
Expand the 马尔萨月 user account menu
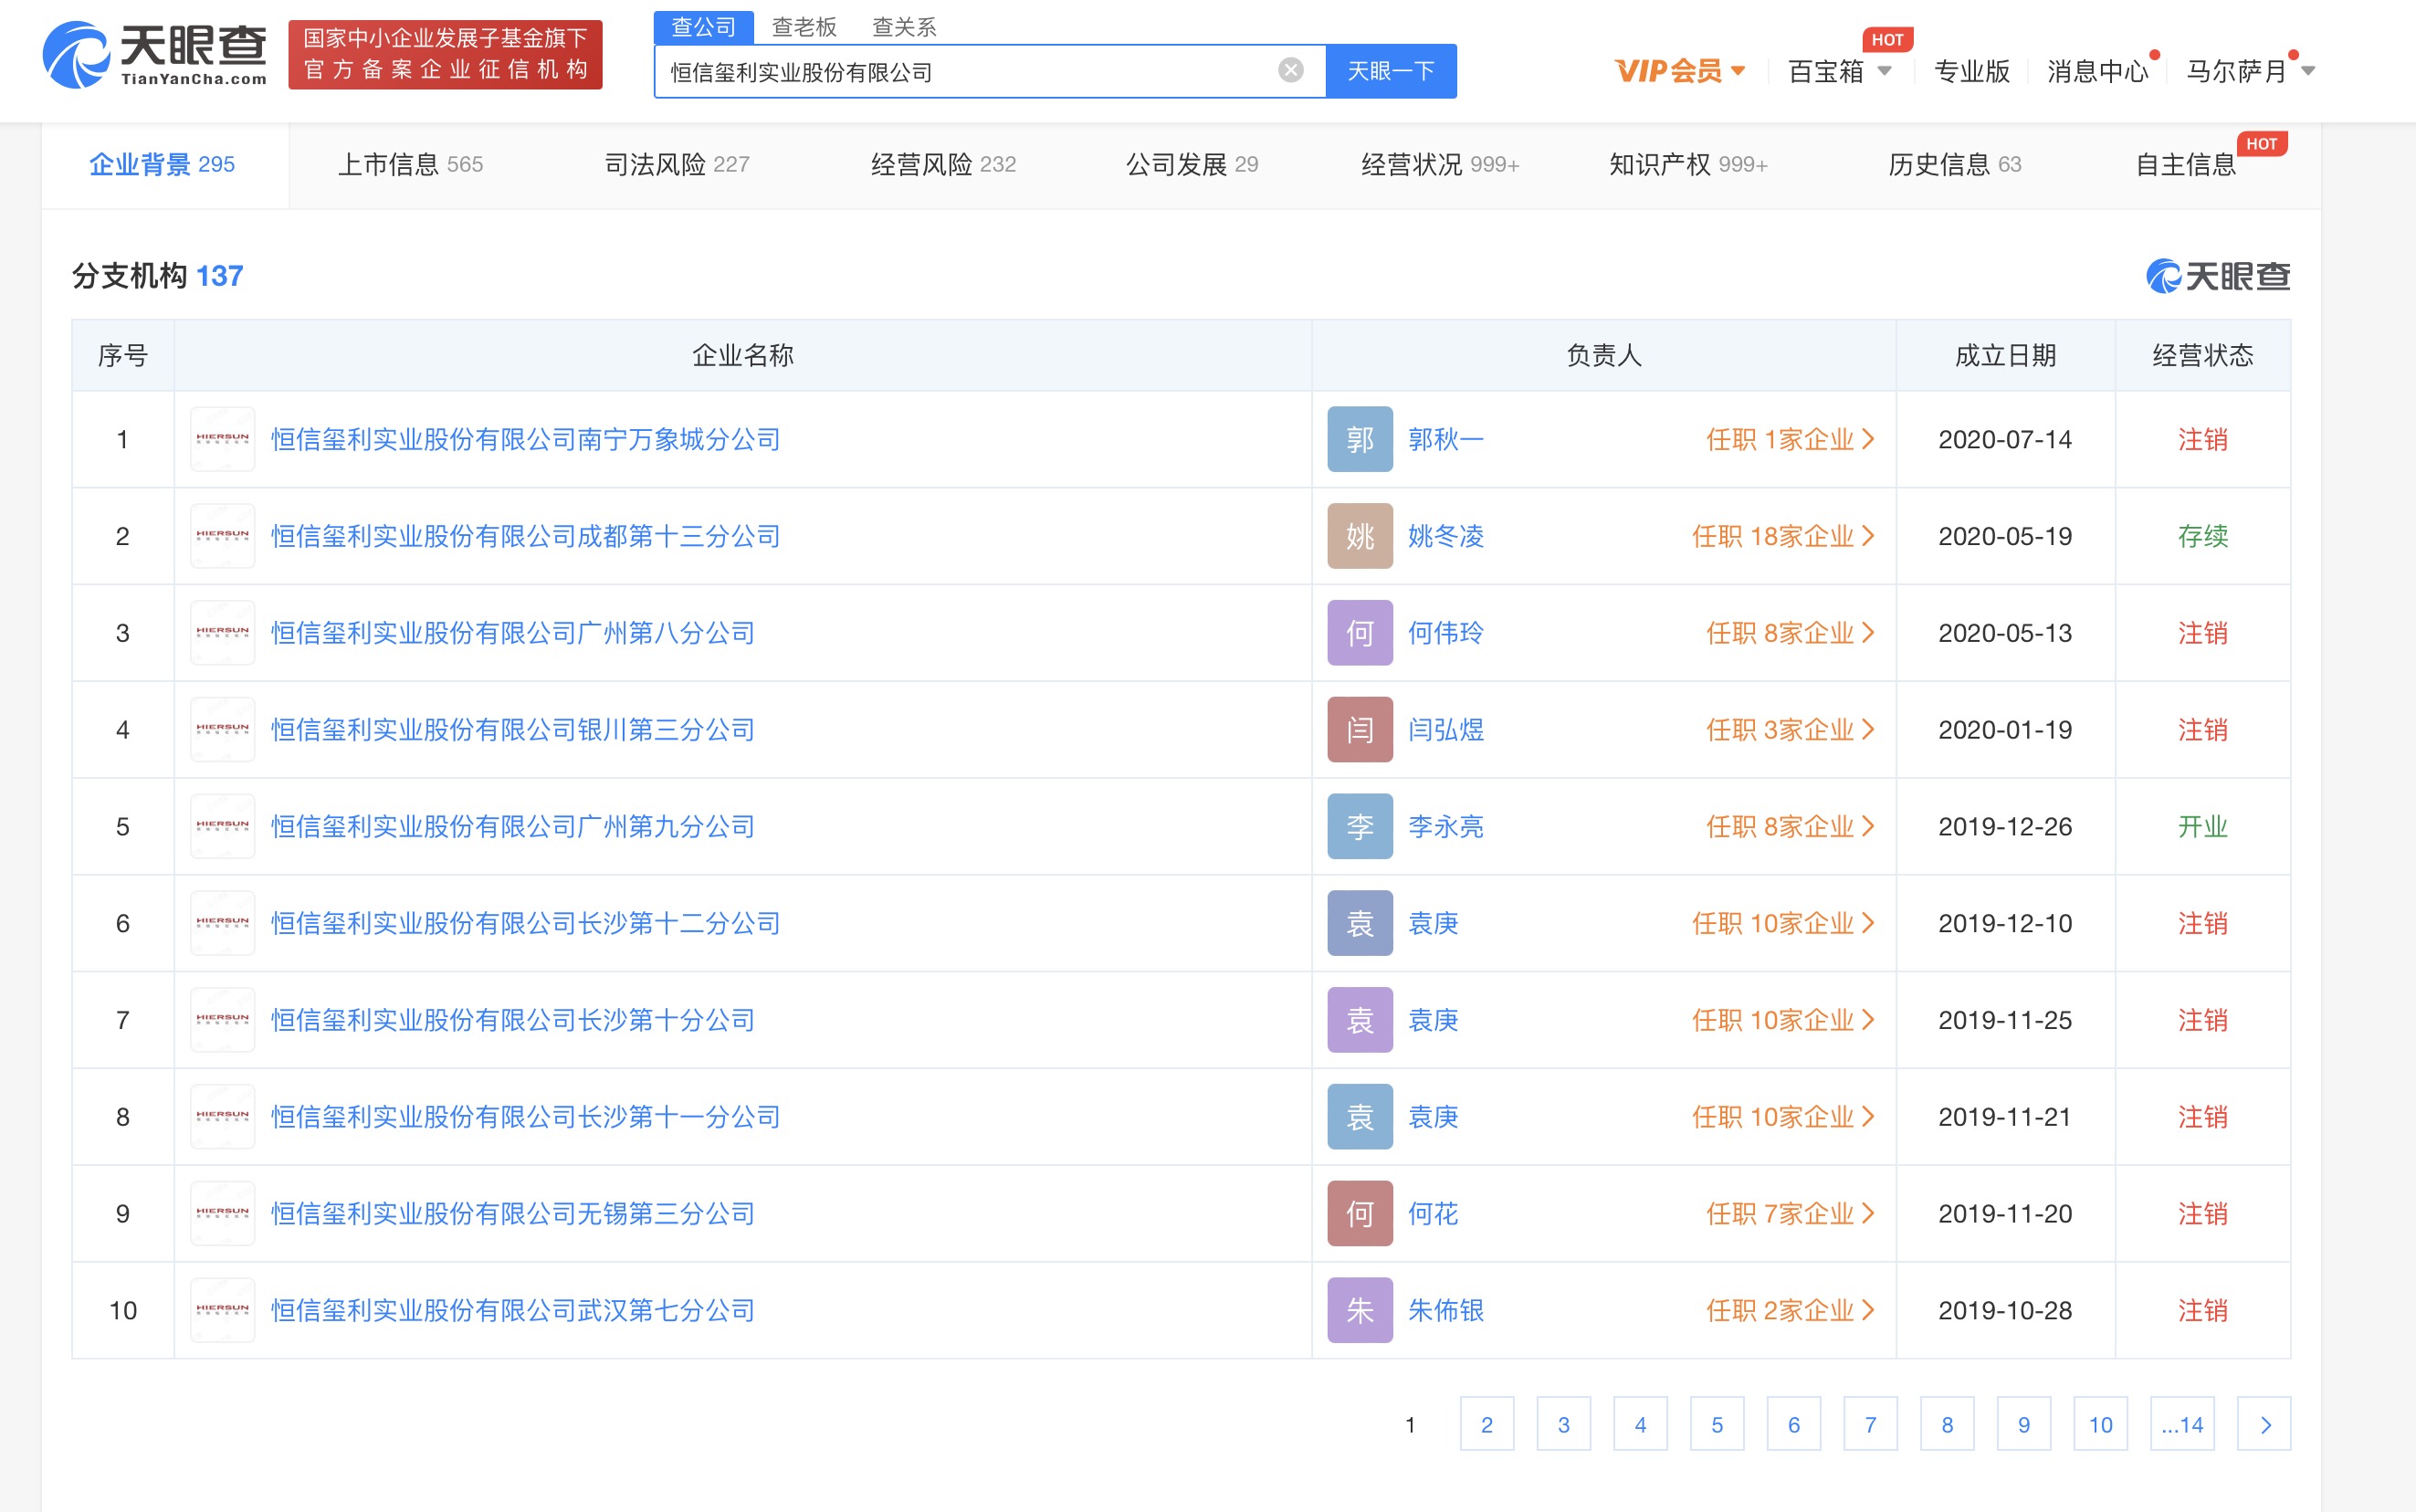pyautogui.click(x=2250, y=71)
